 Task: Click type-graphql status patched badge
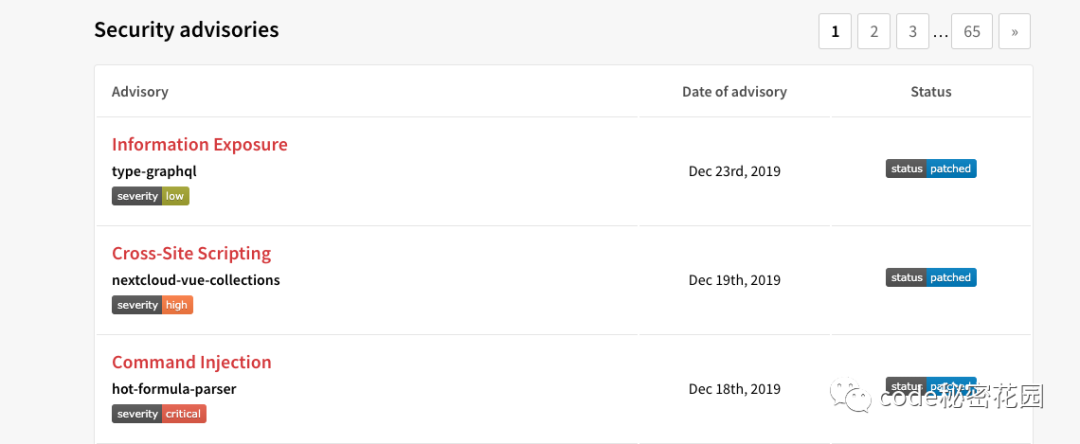pyautogui.click(x=930, y=168)
